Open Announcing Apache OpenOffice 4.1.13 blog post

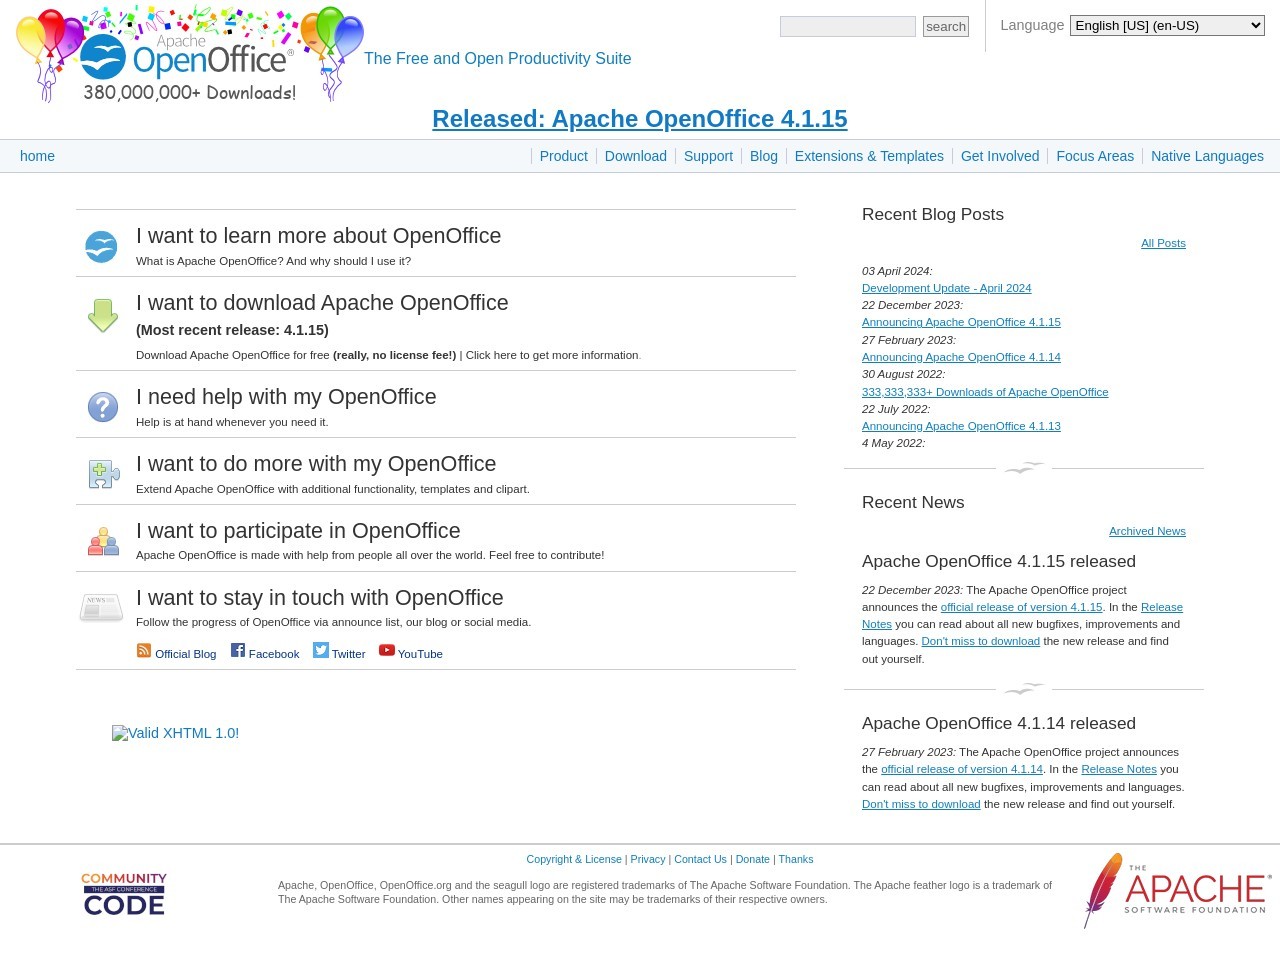961,426
